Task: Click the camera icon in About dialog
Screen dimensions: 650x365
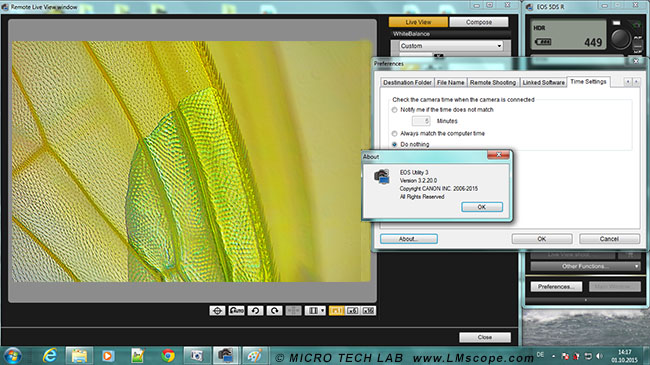Action: pyautogui.click(x=382, y=177)
